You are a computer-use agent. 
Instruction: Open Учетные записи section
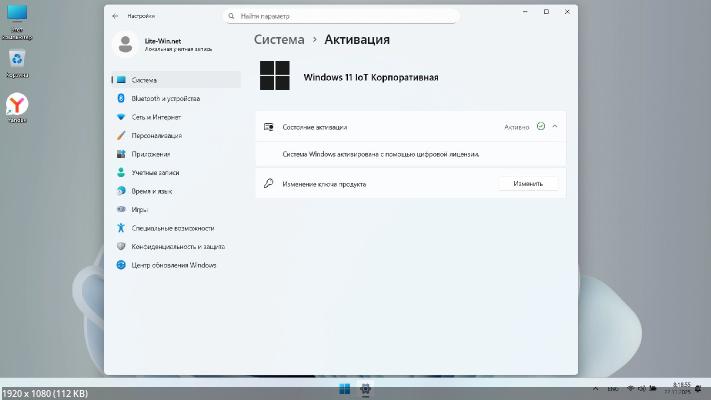pos(154,172)
